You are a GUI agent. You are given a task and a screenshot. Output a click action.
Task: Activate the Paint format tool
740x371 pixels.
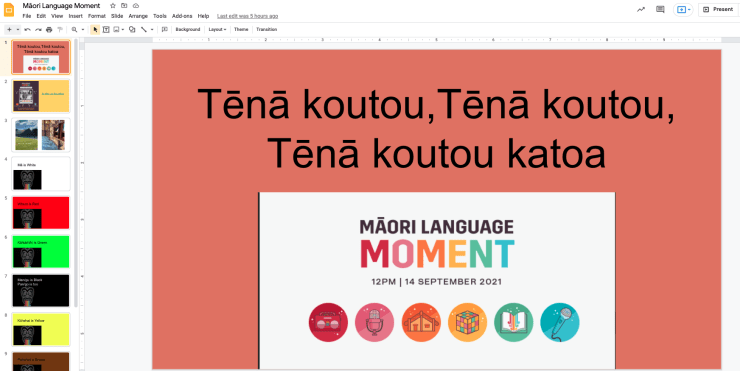60,29
